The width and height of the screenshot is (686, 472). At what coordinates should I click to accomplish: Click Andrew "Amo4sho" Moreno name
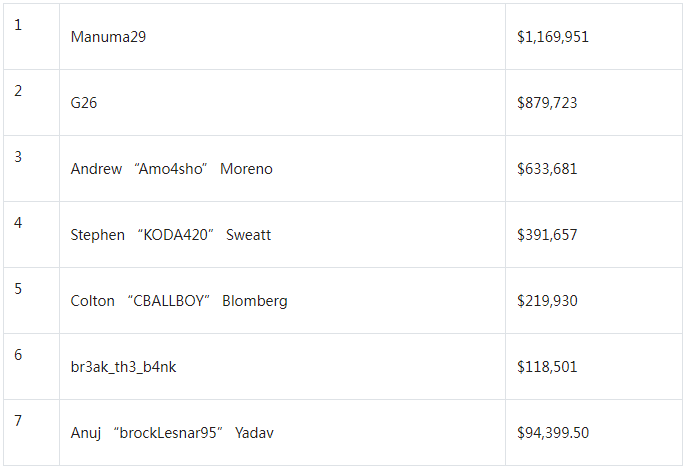pyautogui.click(x=172, y=169)
